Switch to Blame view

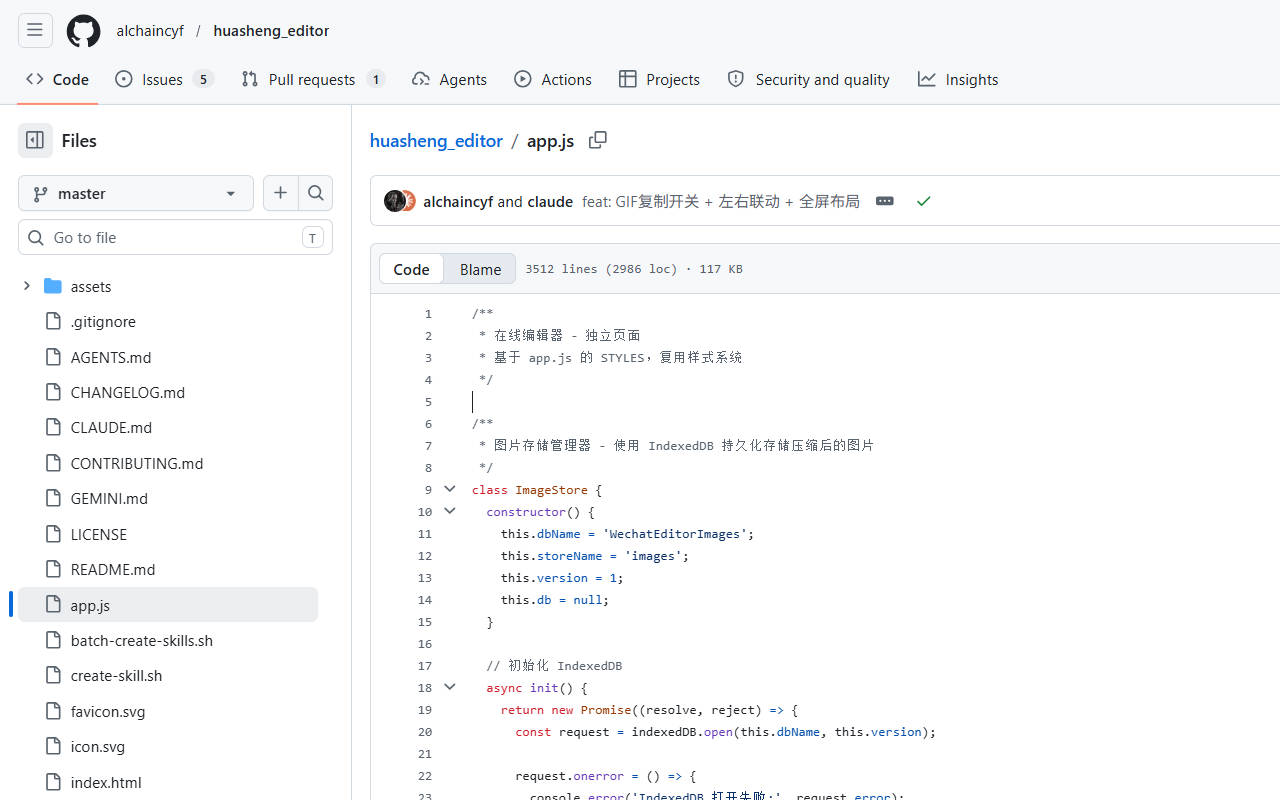point(480,269)
